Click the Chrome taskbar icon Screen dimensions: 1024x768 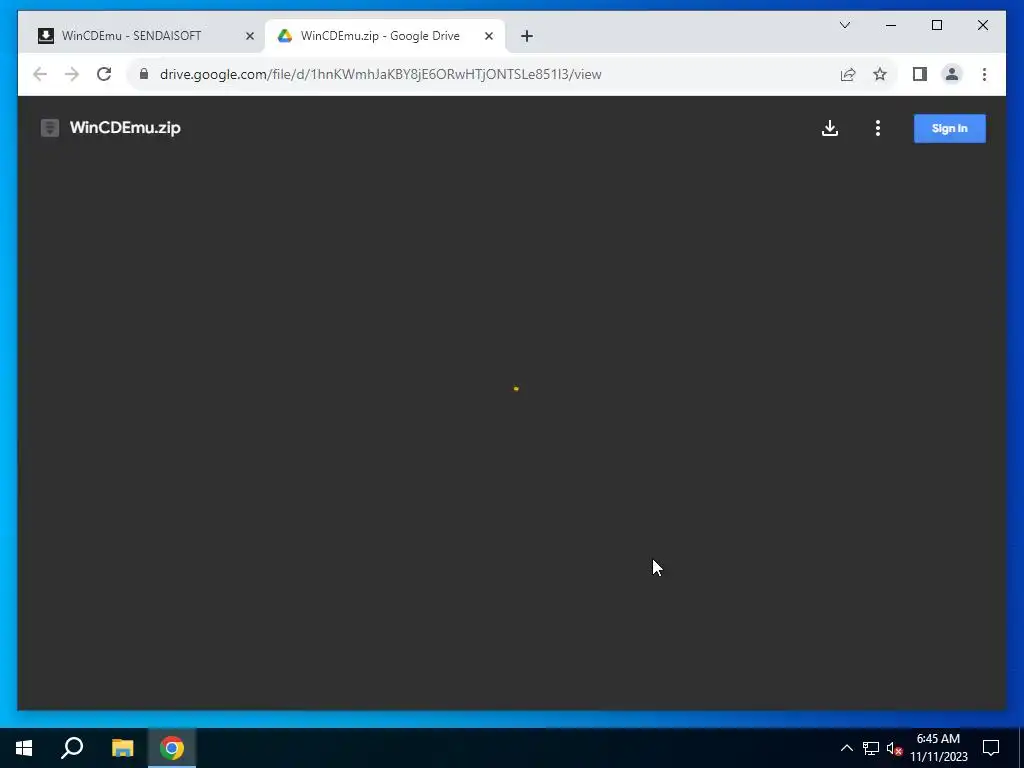pyautogui.click(x=172, y=748)
